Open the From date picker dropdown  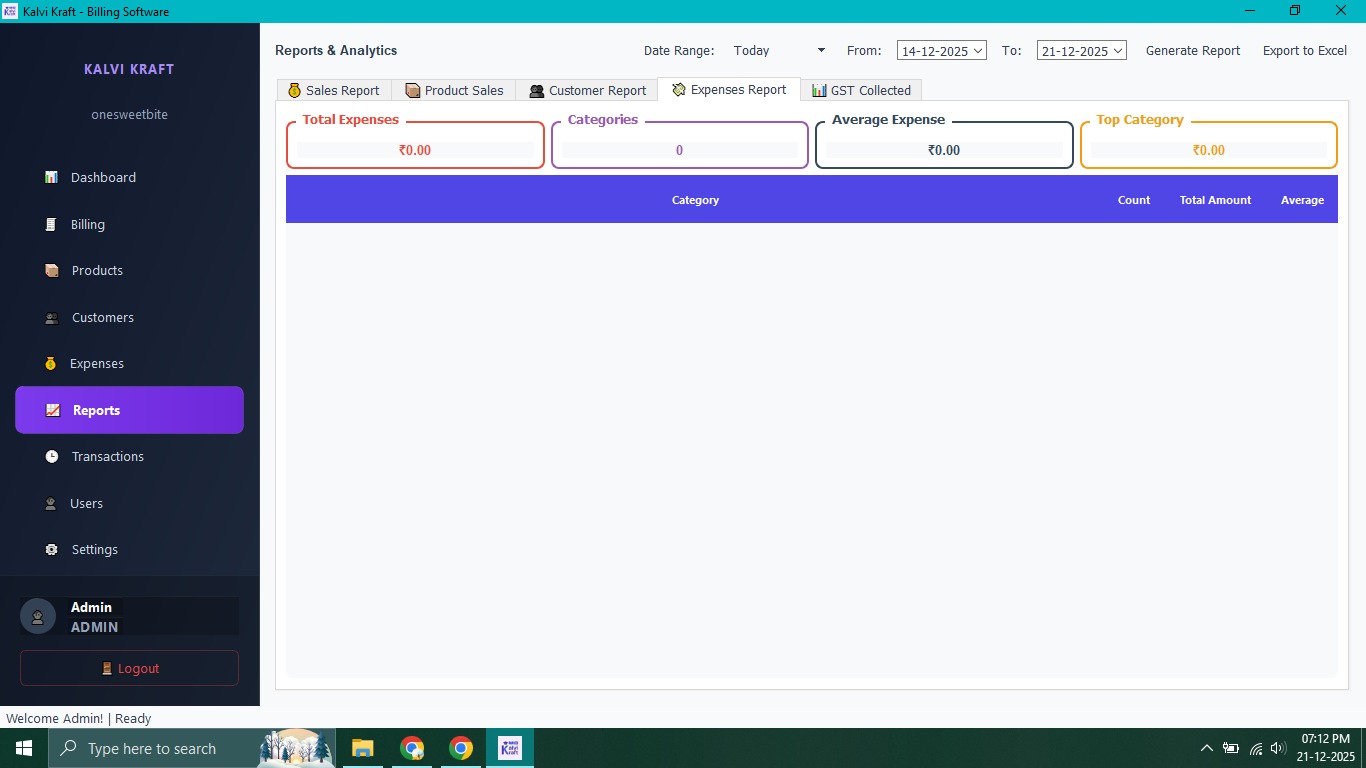point(977,51)
